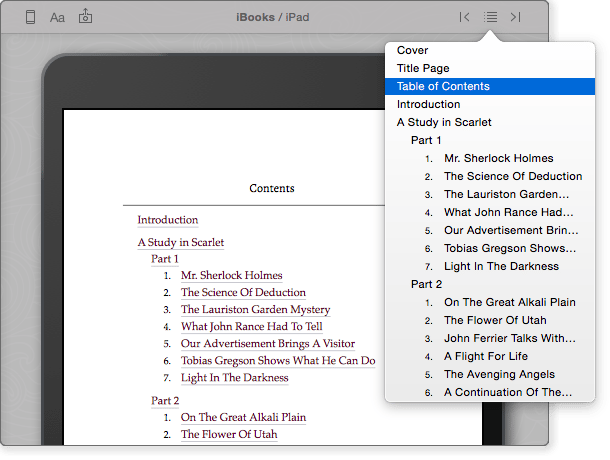Select Light In The Darkness popup entry

490,266
